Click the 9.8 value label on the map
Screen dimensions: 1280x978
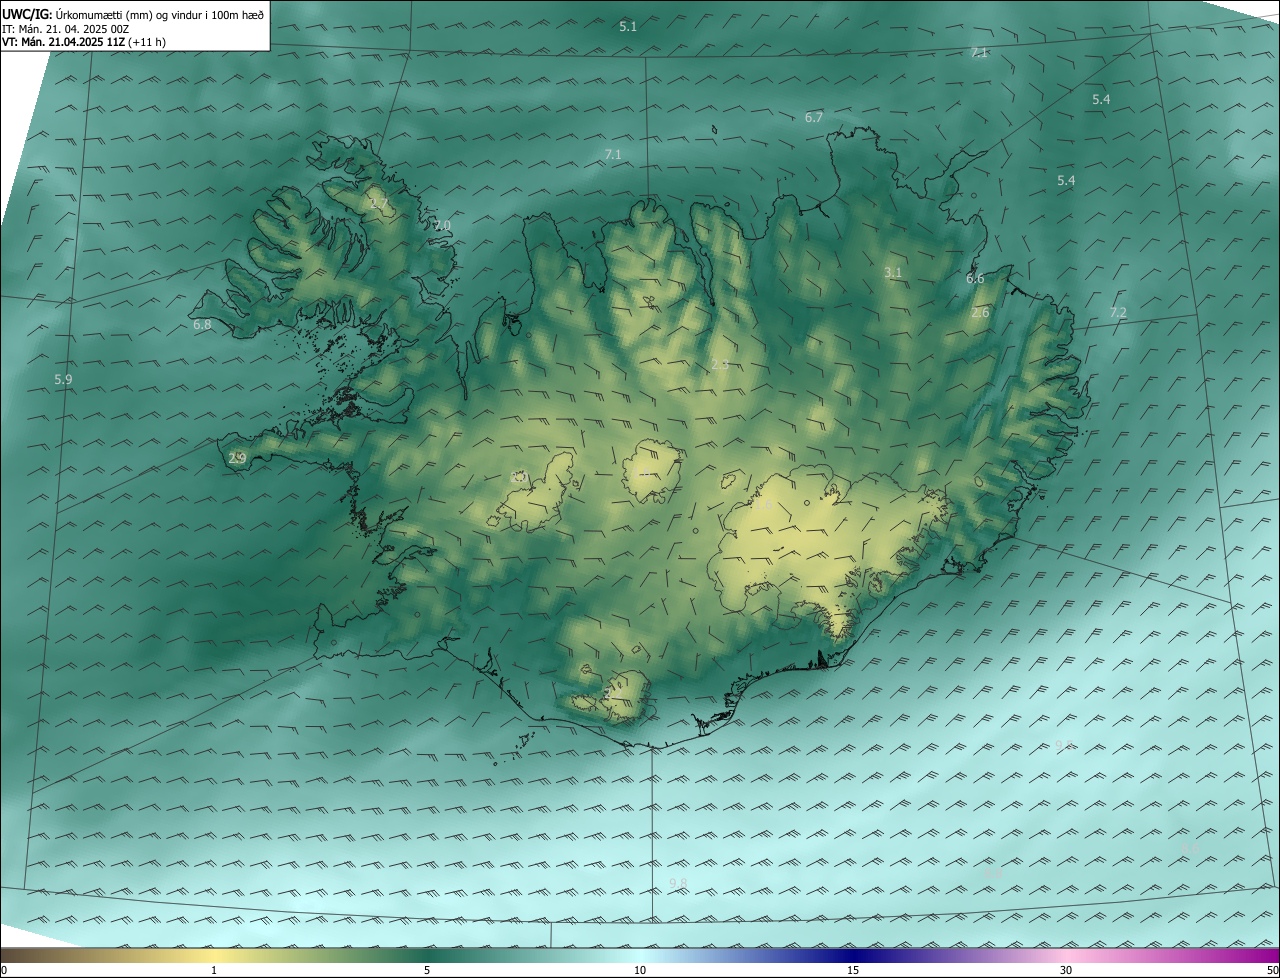(678, 883)
